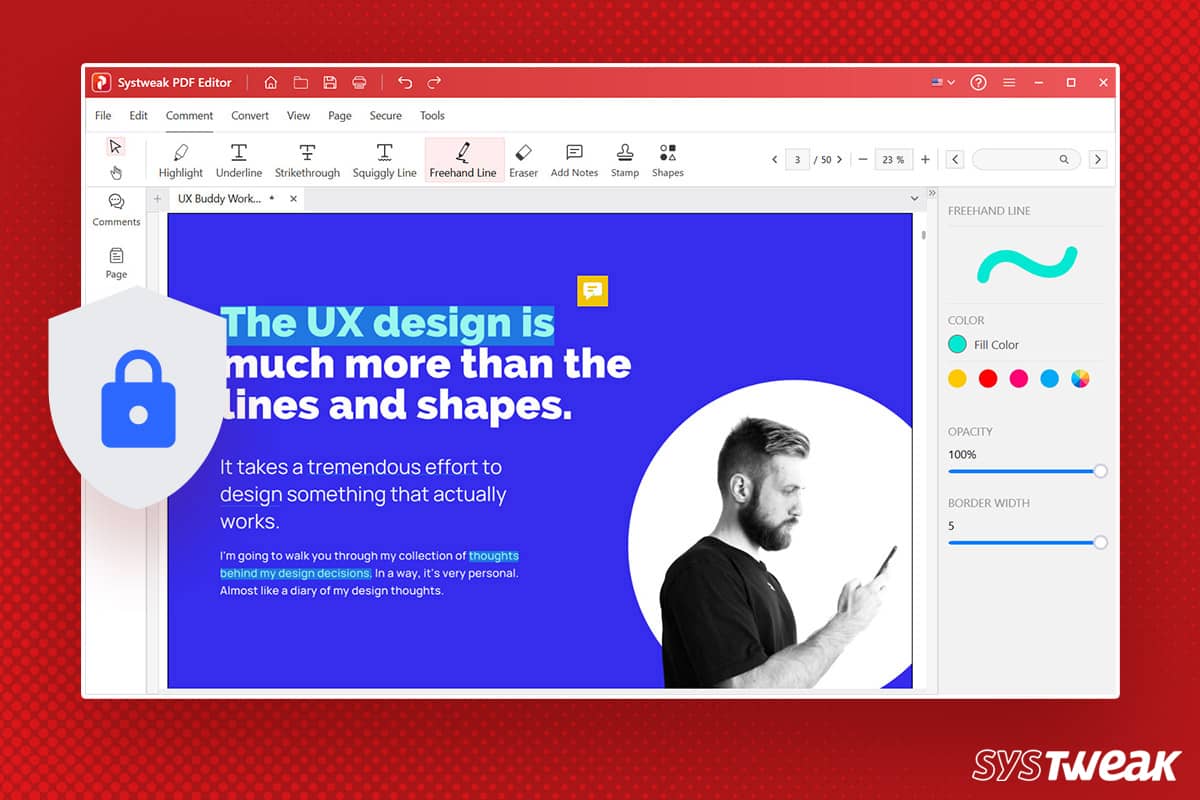The height and width of the screenshot is (800, 1200).
Task: Open the Comments side panel
Action: (116, 210)
